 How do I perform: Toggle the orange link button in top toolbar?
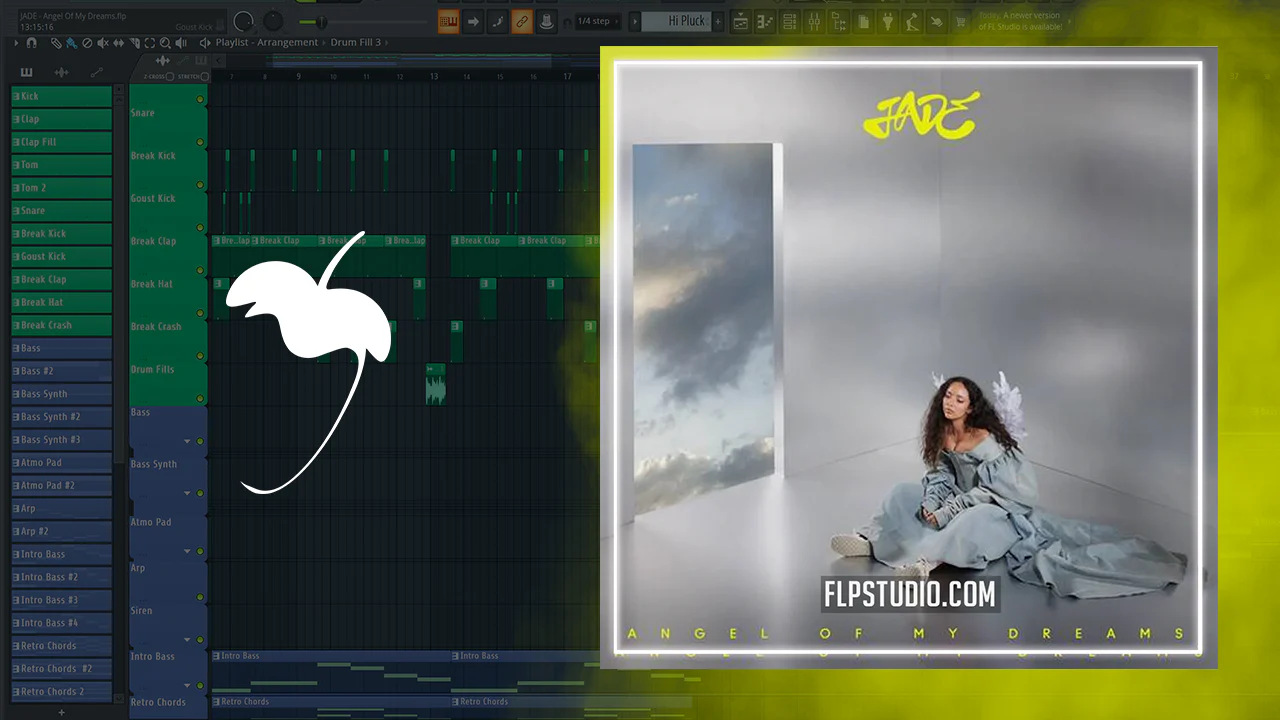[x=522, y=21]
